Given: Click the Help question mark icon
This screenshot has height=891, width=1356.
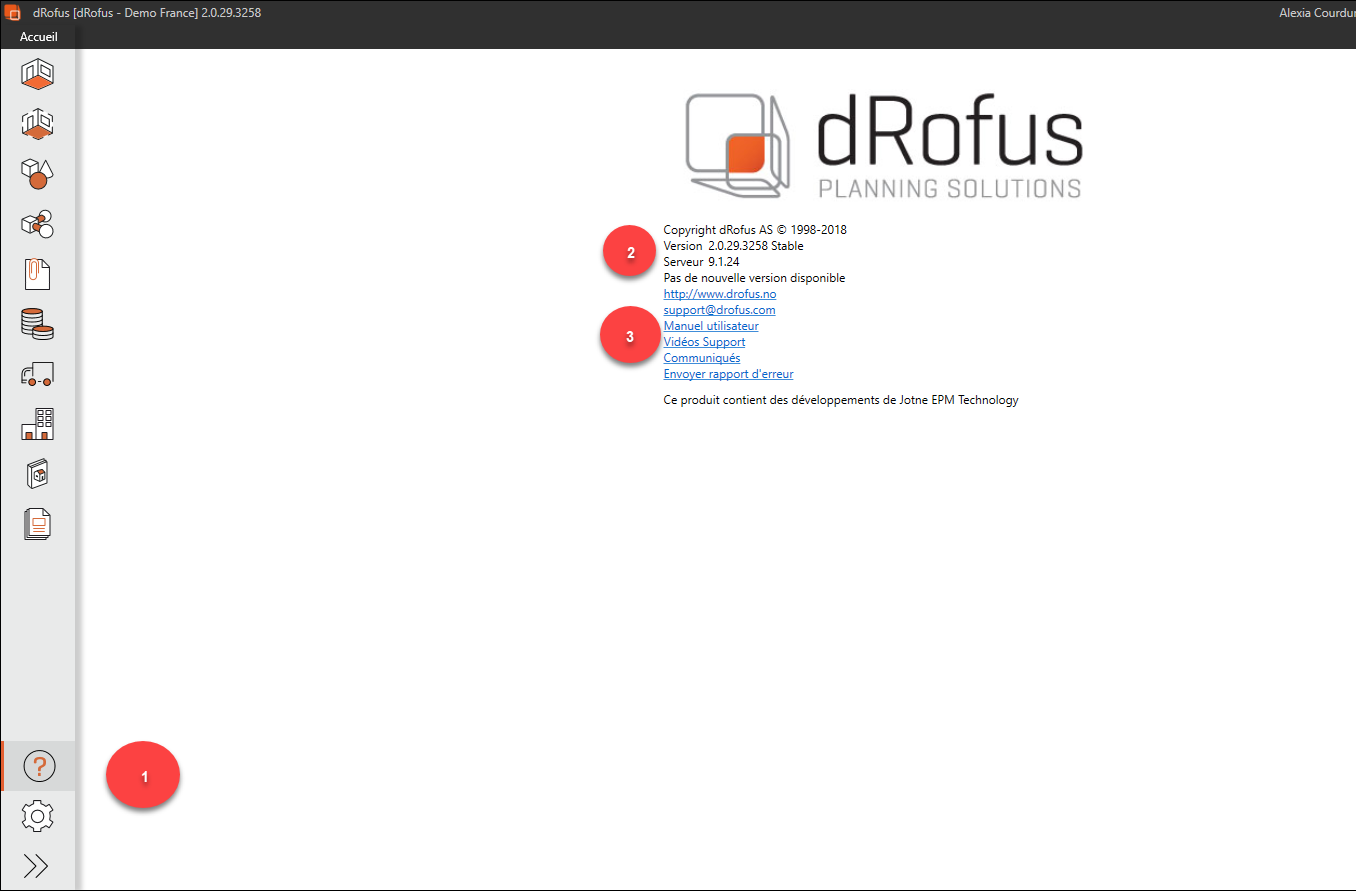Looking at the screenshot, I should pos(38,767).
